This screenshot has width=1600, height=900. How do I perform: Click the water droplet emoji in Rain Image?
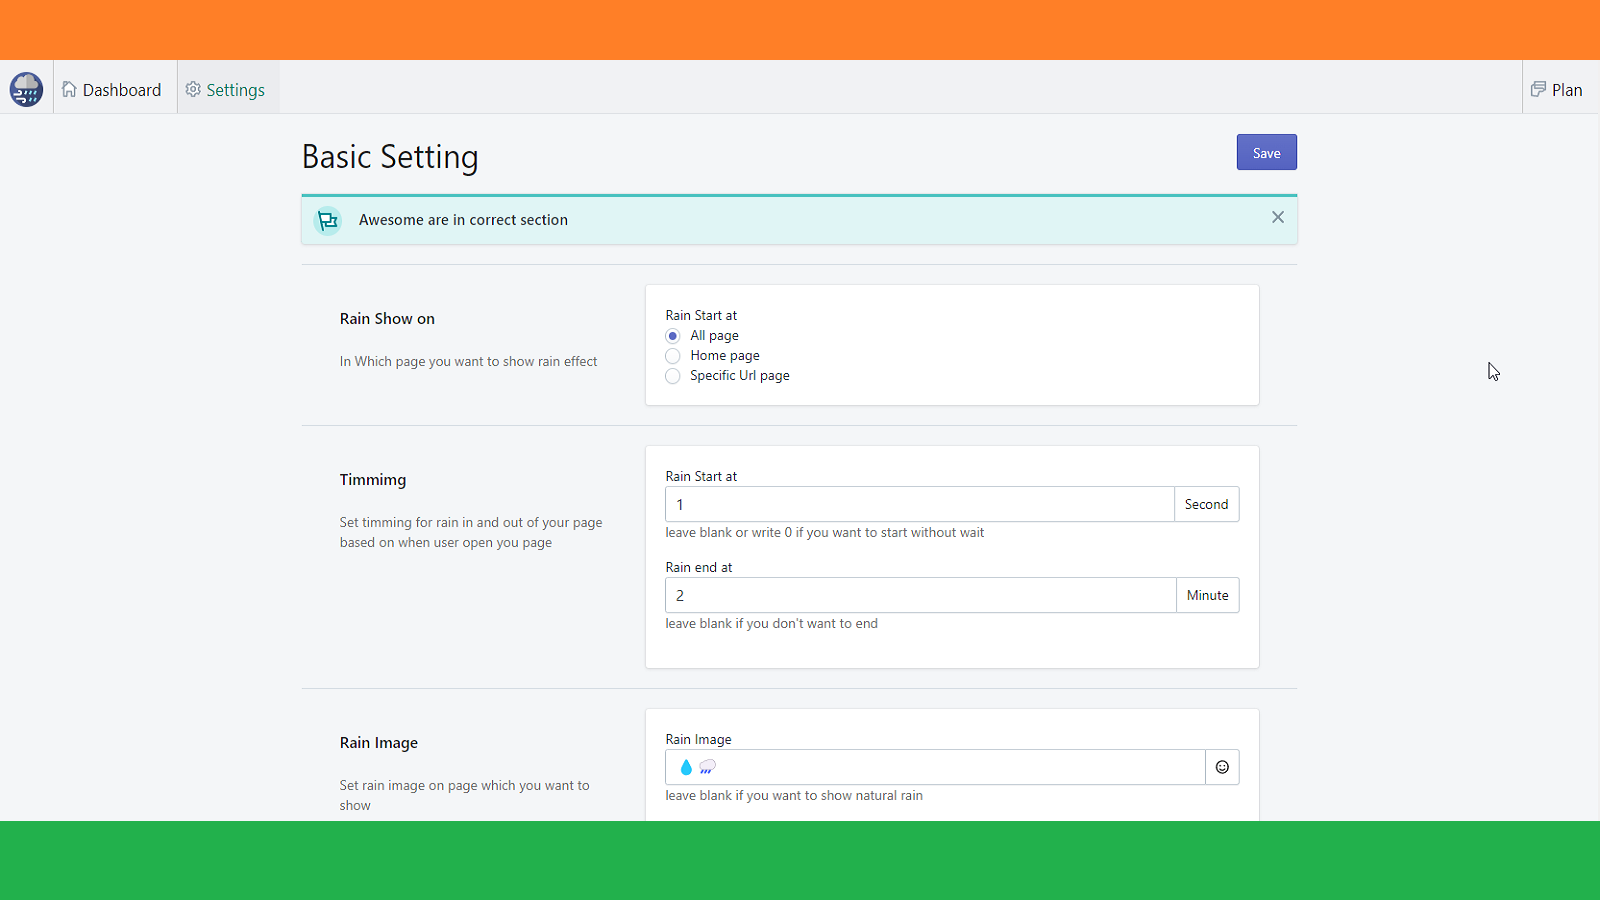(x=686, y=767)
